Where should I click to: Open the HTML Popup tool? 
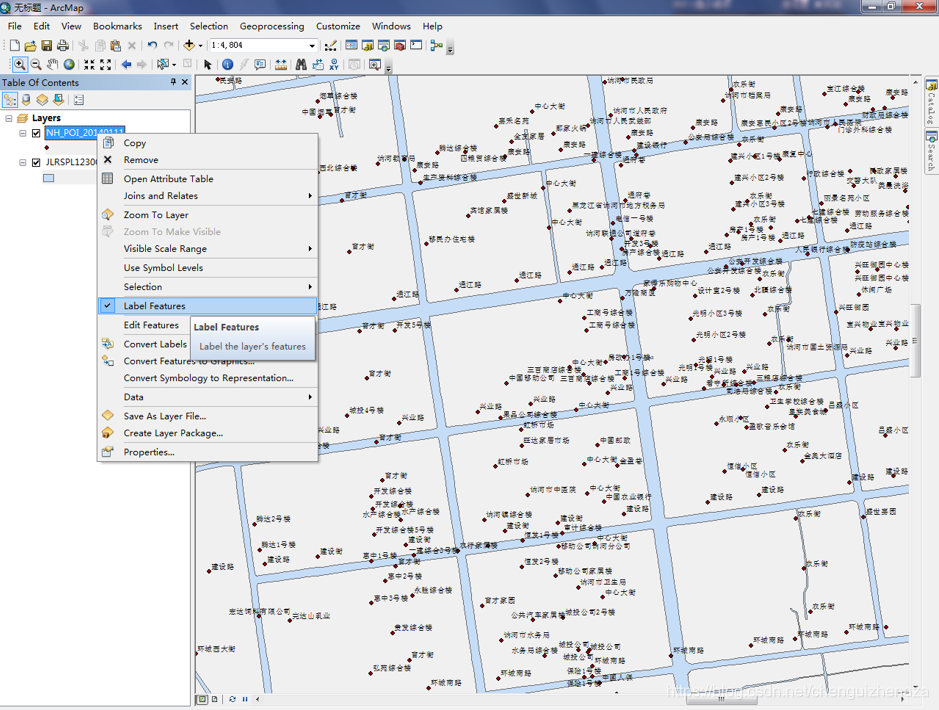point(260,65)
